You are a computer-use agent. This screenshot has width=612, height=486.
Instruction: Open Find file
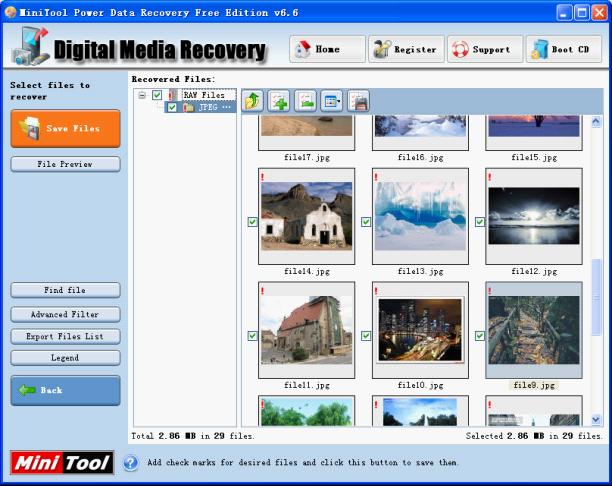[x=66, y=290]
